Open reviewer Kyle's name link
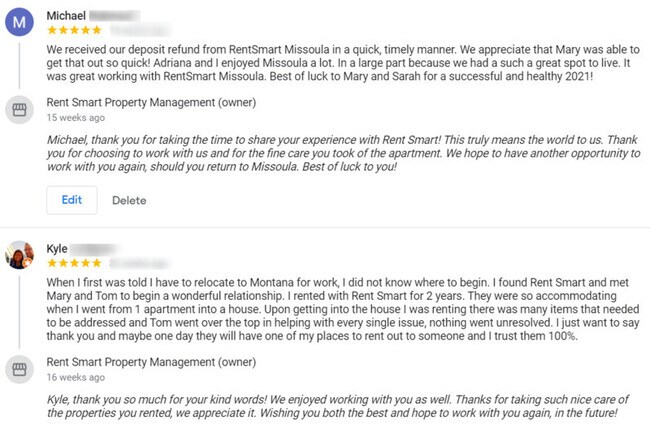 click(58, 248)
